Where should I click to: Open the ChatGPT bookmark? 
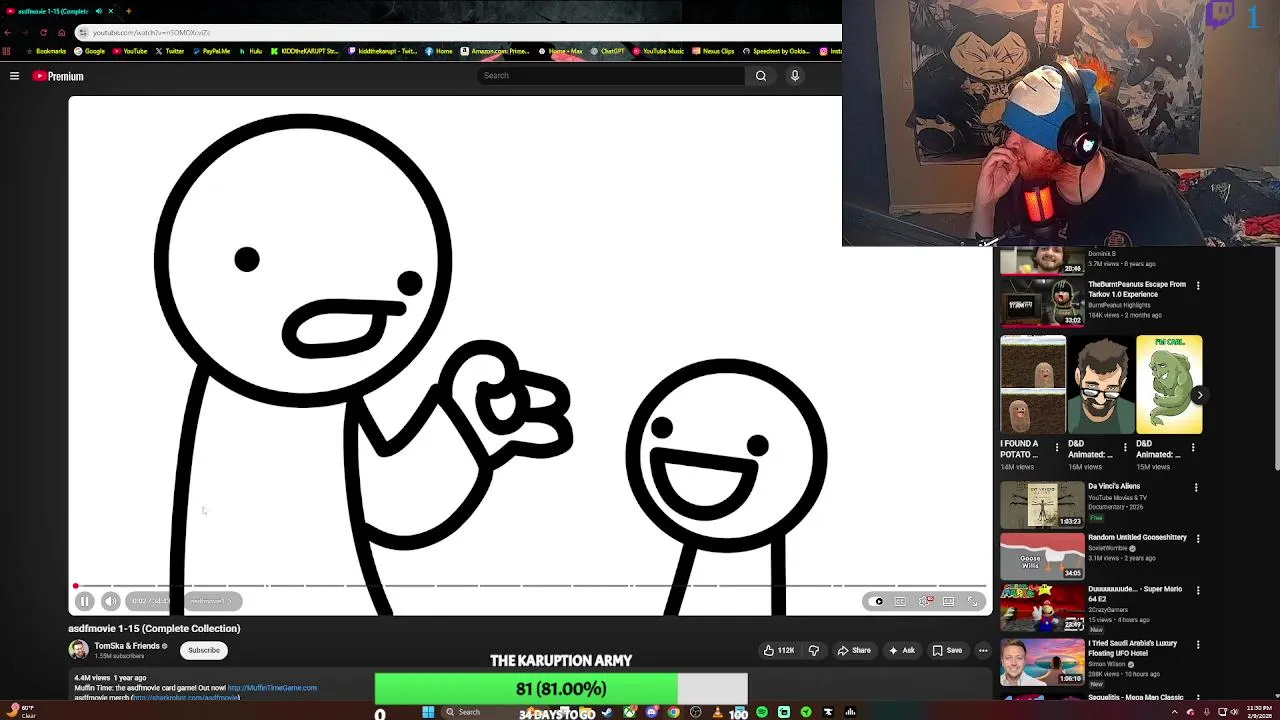pos(608,51)
